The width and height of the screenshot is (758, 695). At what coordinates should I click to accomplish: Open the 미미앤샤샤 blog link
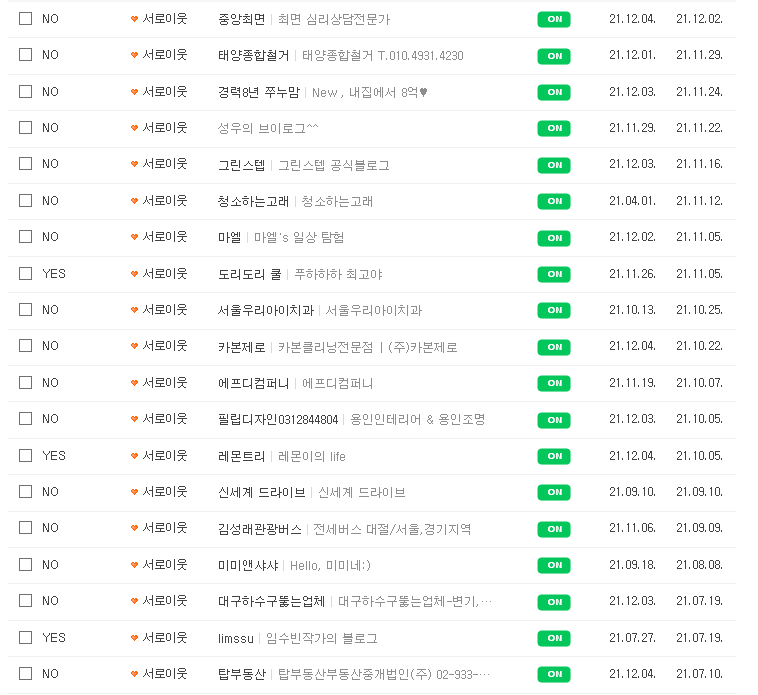coord(248,565)
